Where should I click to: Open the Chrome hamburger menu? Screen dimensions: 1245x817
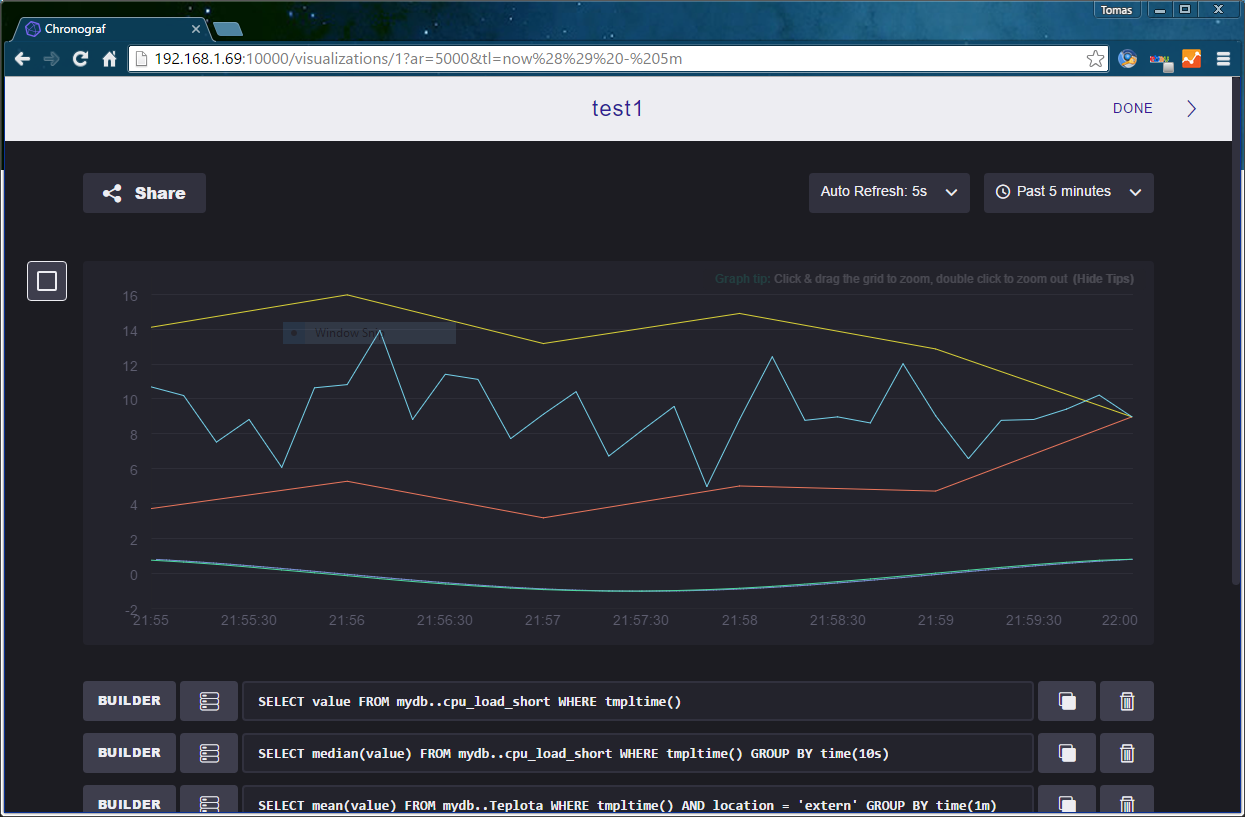(1222, 59)
